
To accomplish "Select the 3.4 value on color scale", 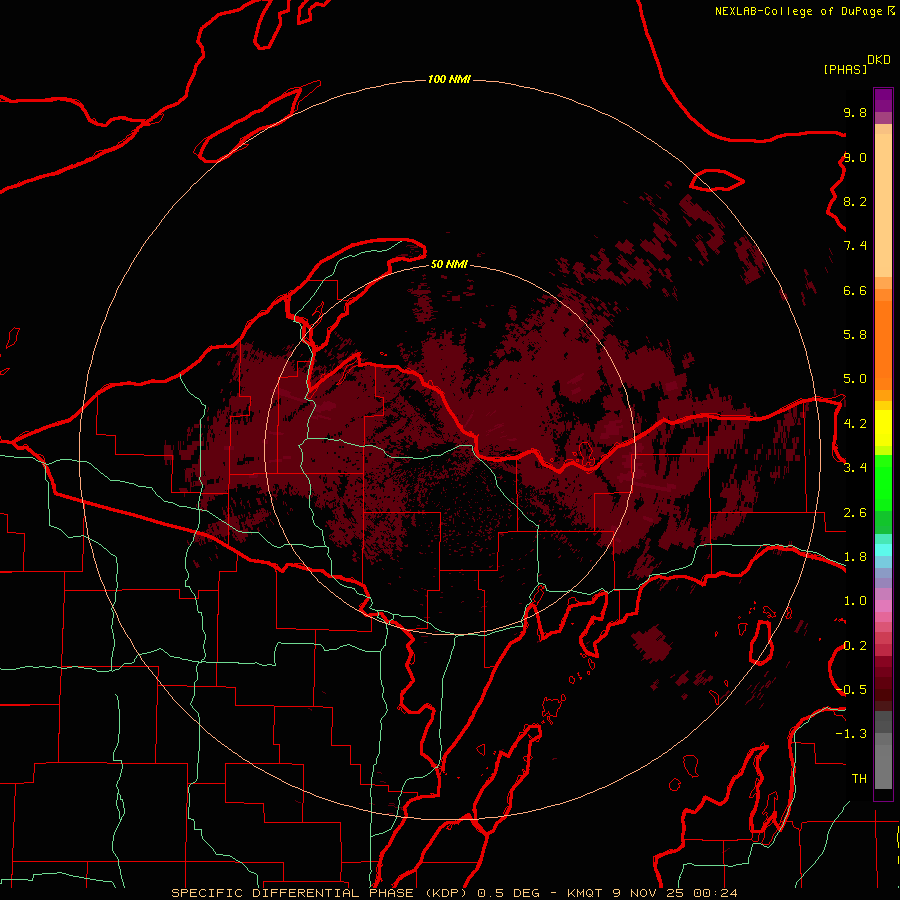I will click(855, 468).
